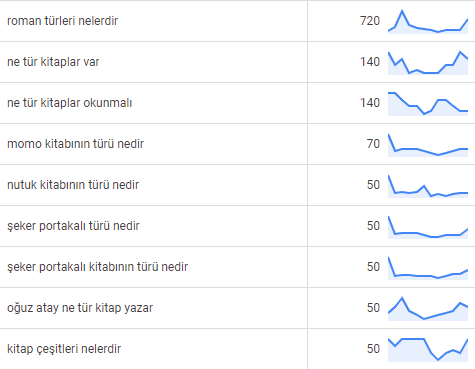Choose keyword kitap çeşitleri nelerdir

point(64,349)
